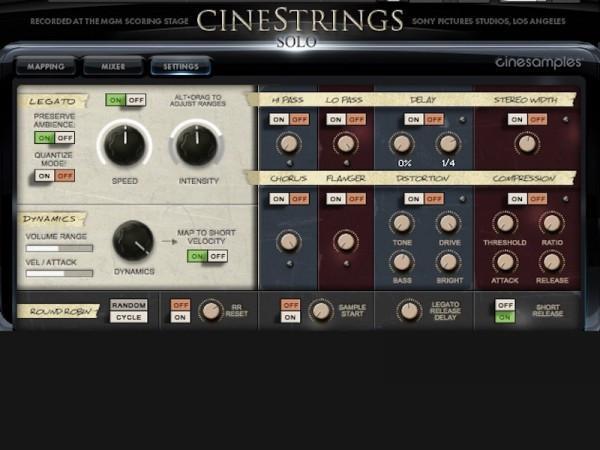Turn Delay effect OFF
The width and height of the screenshot is (600, 450).
pos(434,119)
